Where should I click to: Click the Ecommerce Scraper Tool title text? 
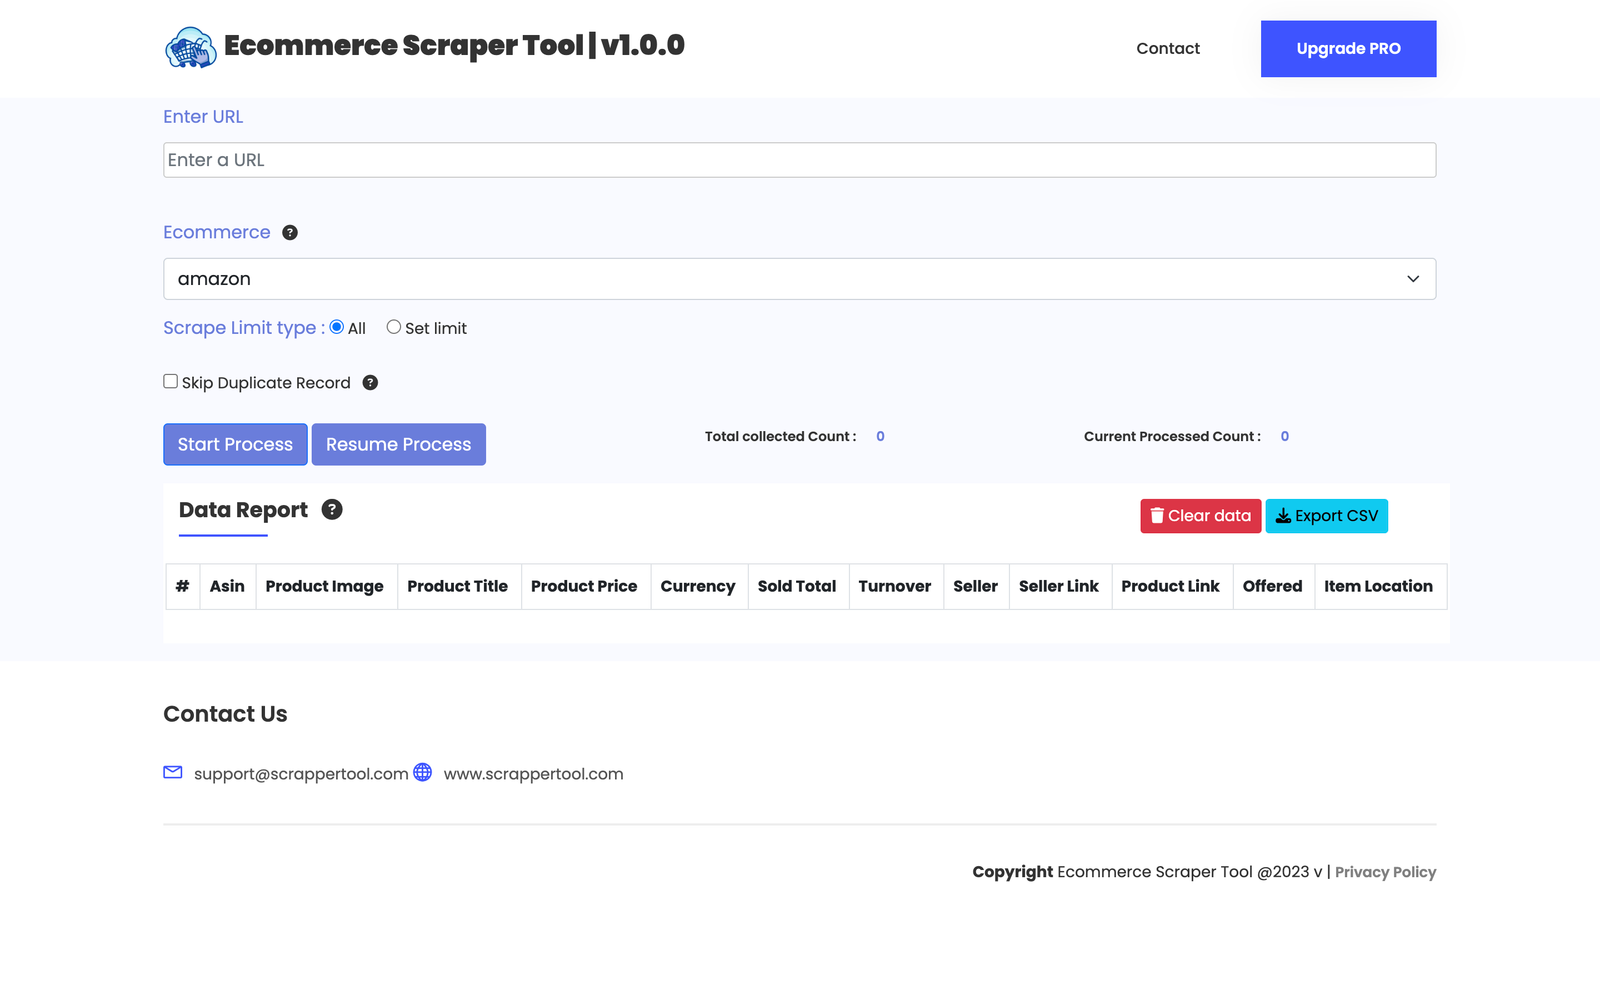(x=454, y=46)
